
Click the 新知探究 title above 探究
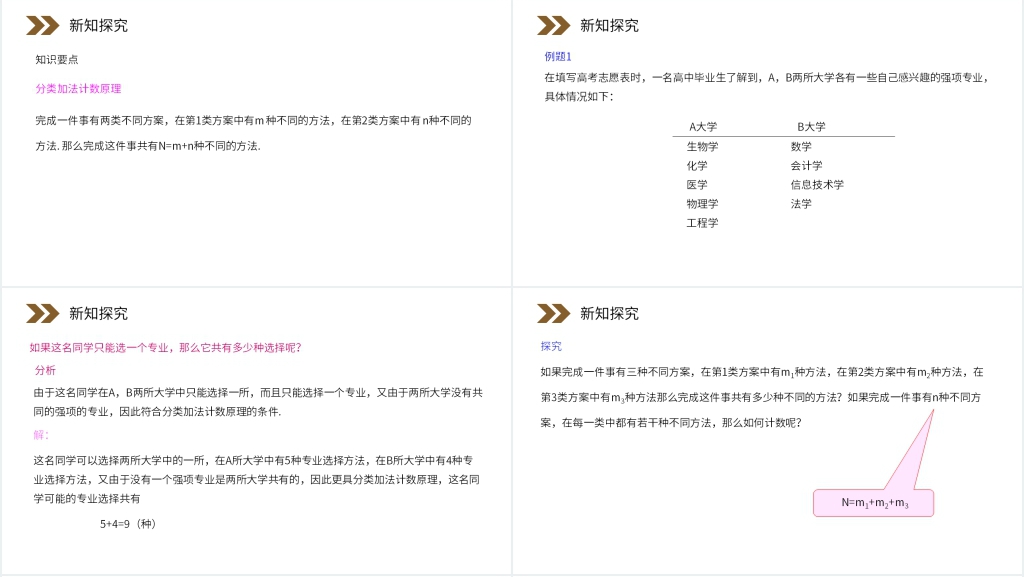tap(609, 313)
